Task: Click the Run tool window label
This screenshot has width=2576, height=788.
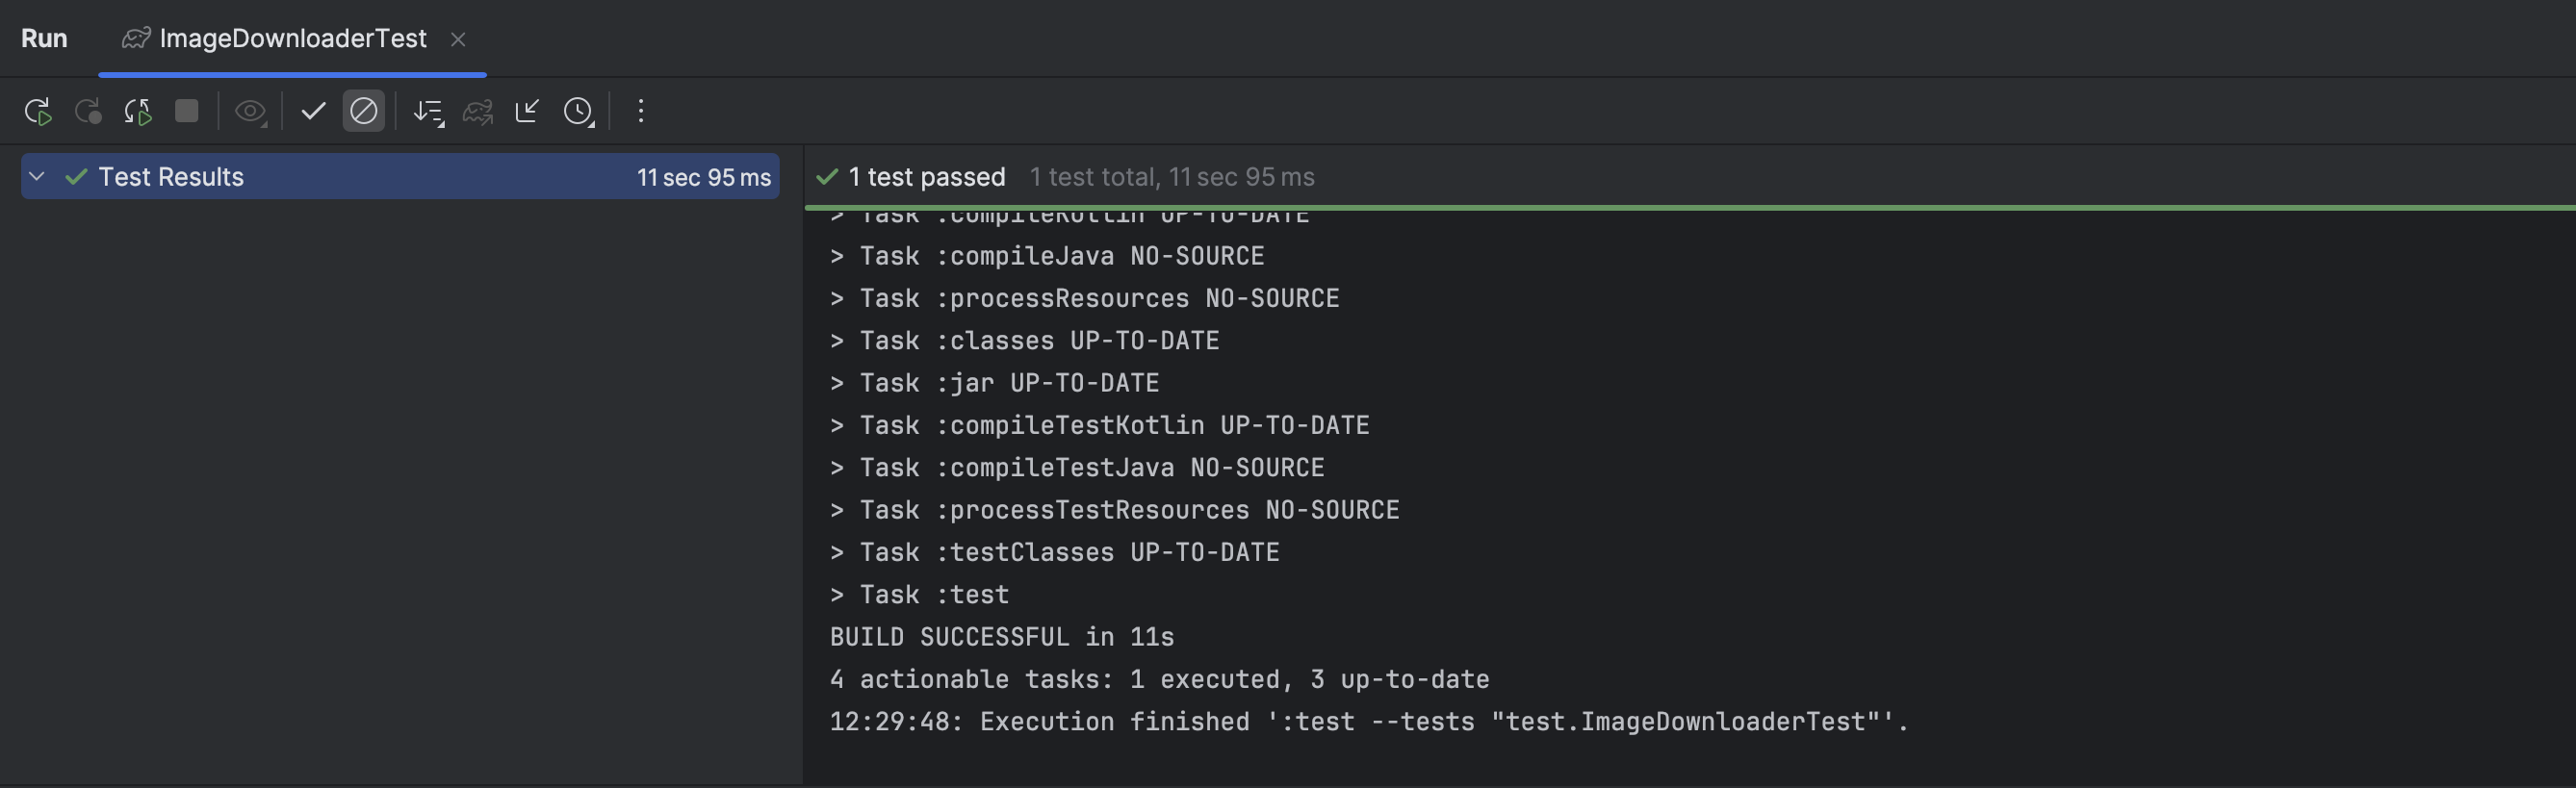Action: click(44, 38)
